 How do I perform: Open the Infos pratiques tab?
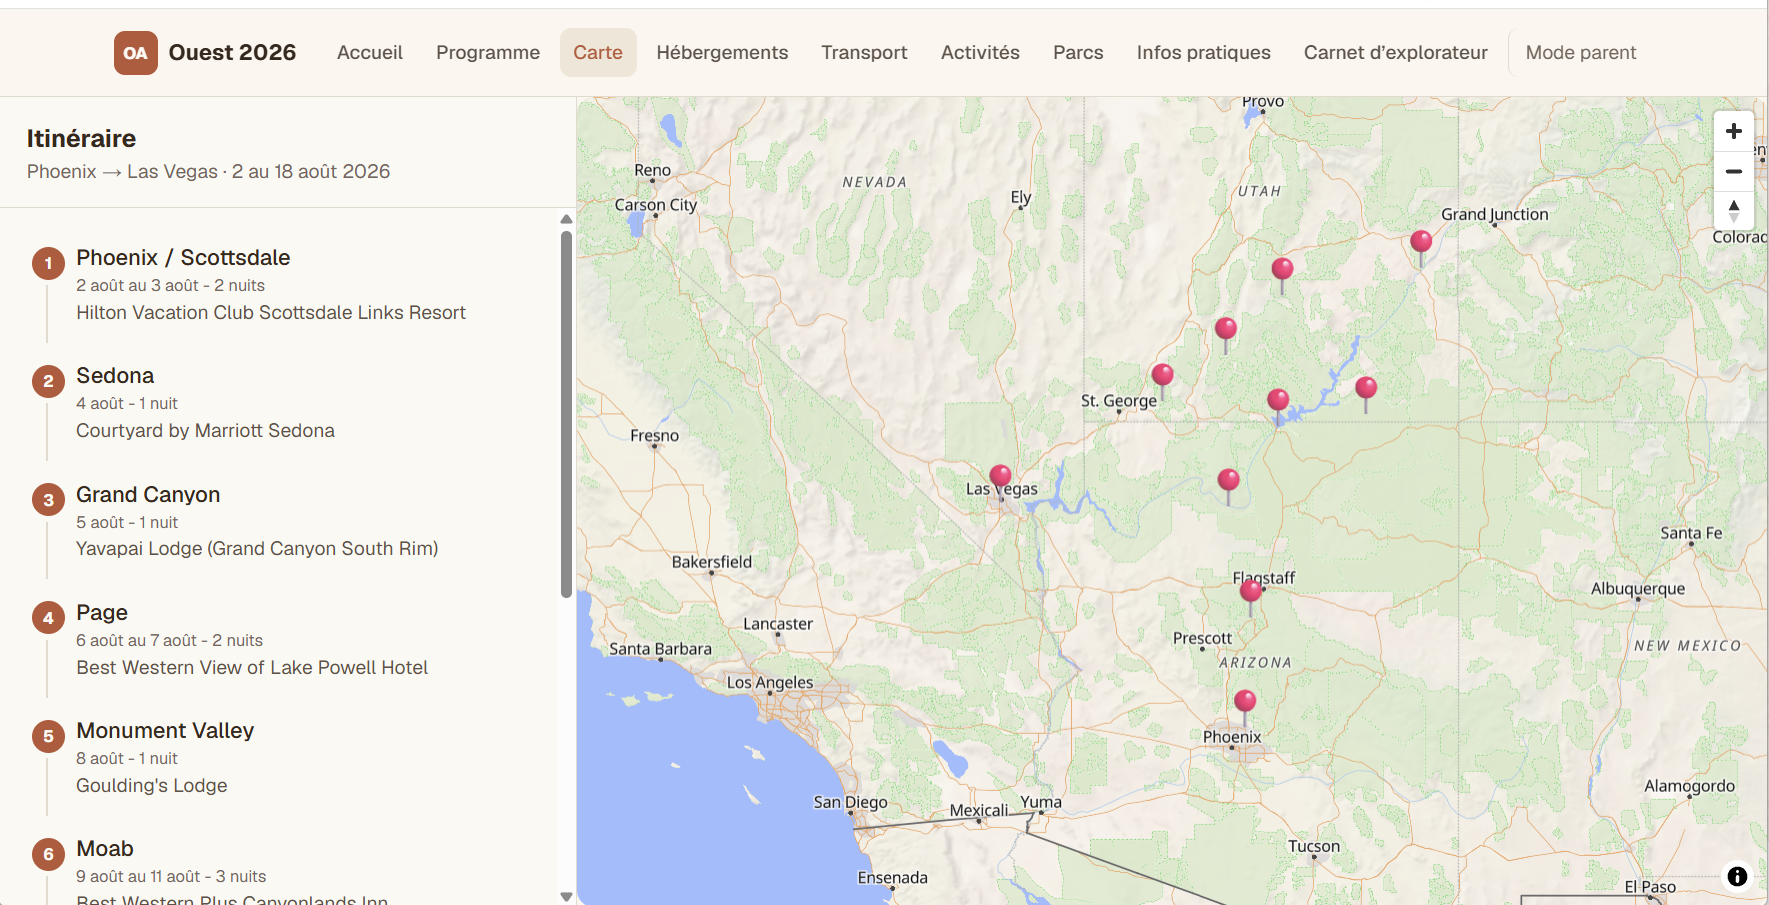tap(1203, 53)
